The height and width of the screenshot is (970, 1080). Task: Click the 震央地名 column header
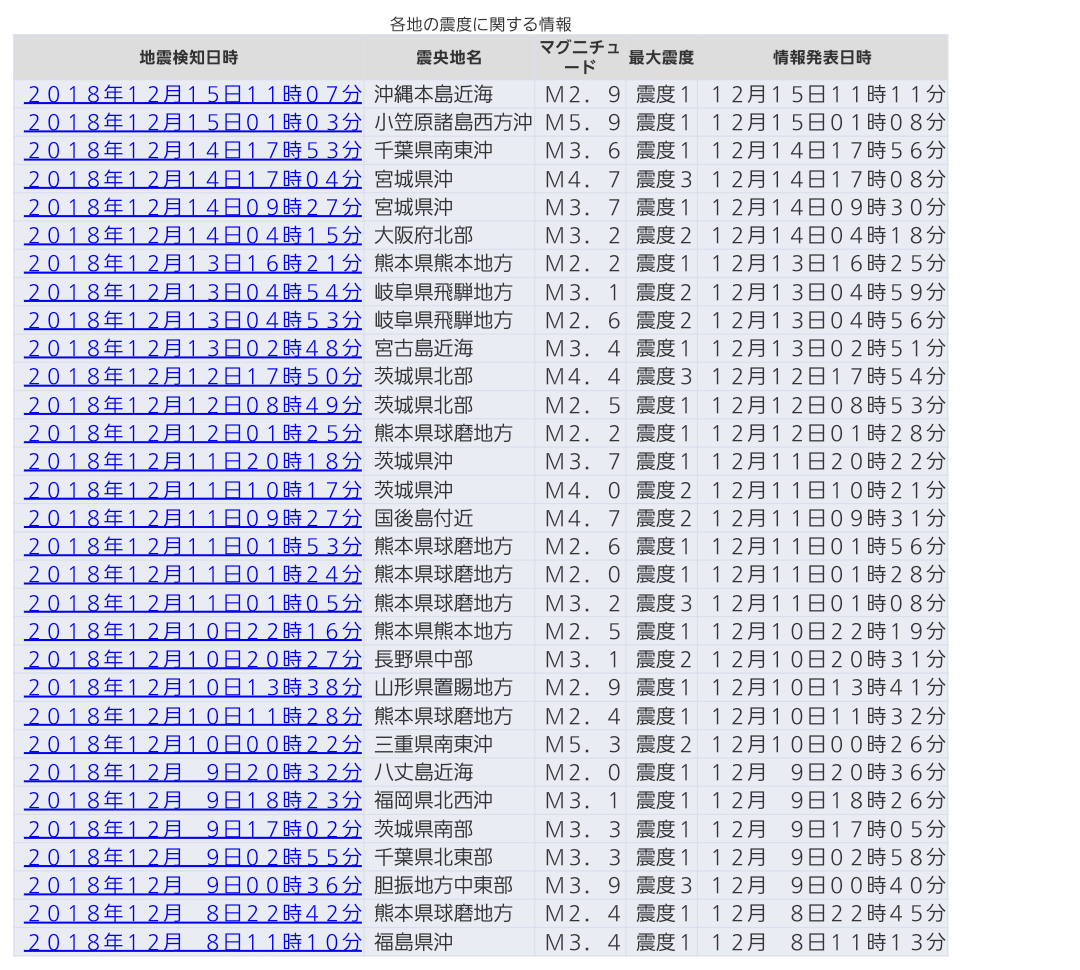pyautogui.click(x=449, y=58)
